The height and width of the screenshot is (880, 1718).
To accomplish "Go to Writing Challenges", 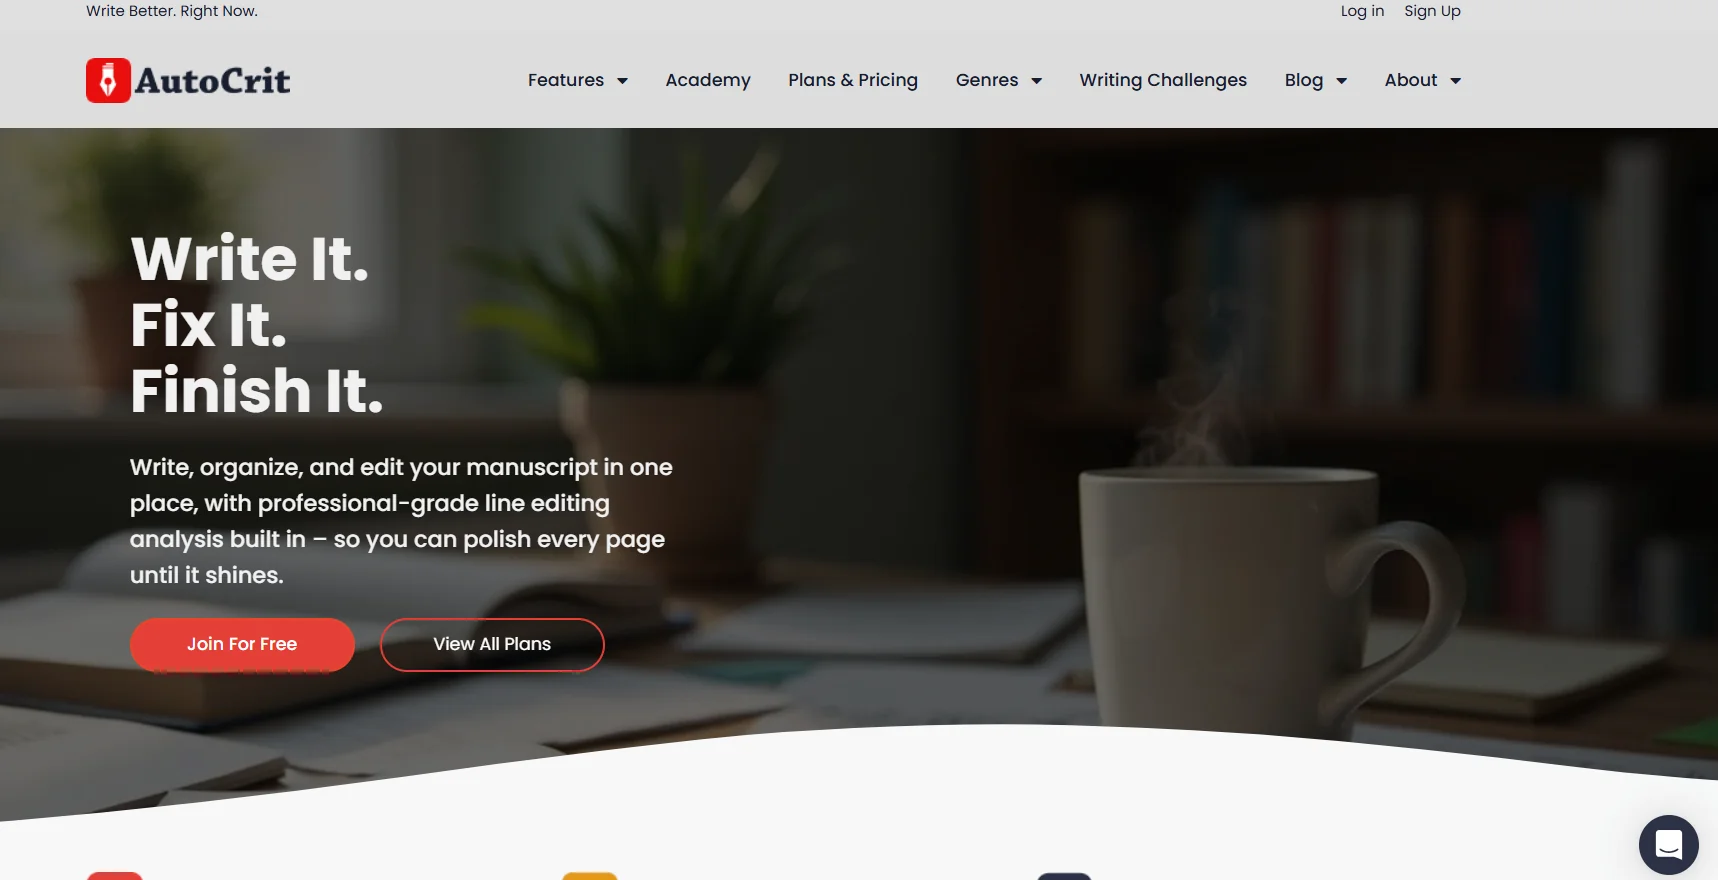I will coord(1163,80).
